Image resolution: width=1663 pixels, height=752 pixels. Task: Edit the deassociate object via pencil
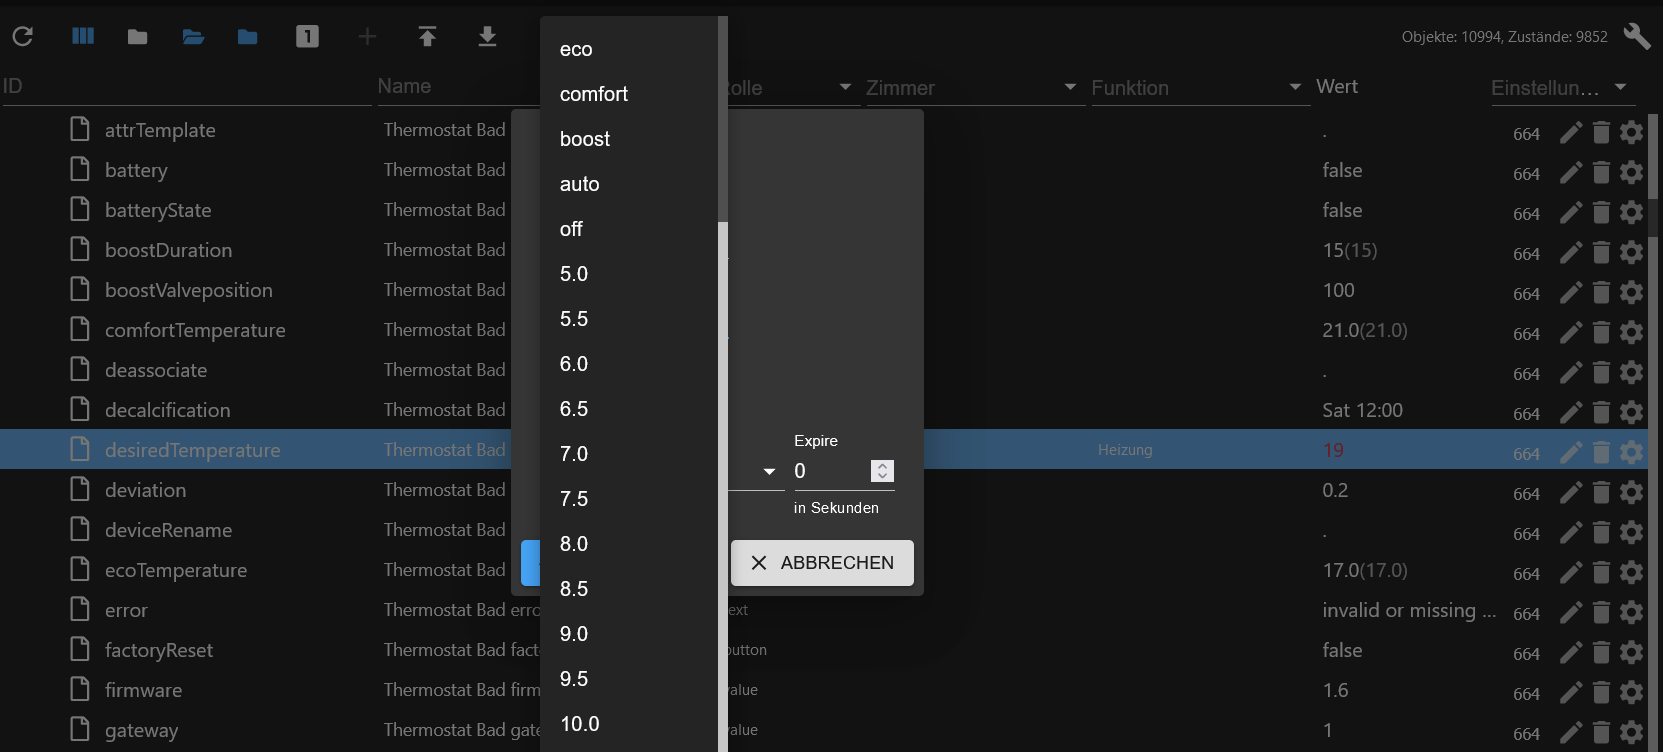1571,372
